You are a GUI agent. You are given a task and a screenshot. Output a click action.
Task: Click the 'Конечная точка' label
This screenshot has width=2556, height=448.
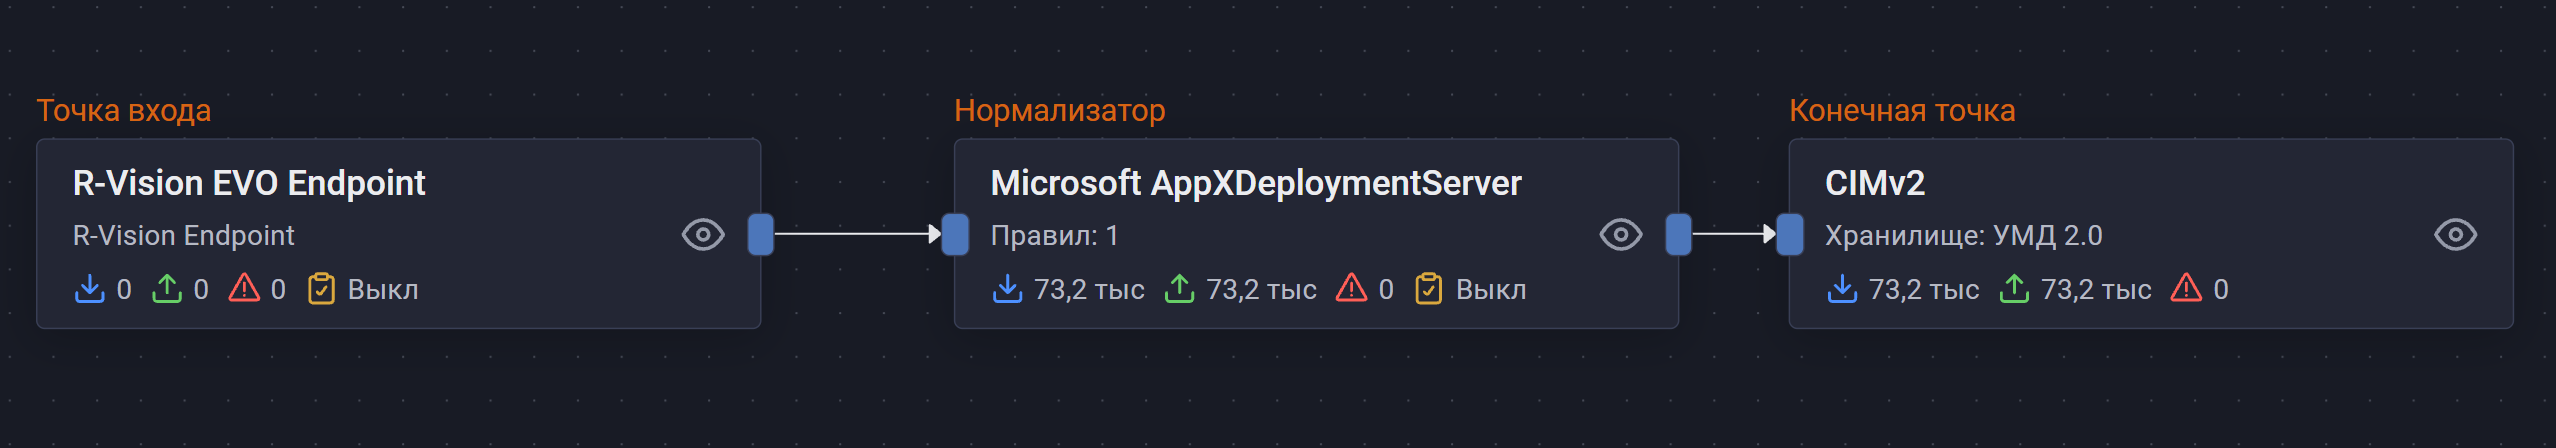tap(1902, 111)
